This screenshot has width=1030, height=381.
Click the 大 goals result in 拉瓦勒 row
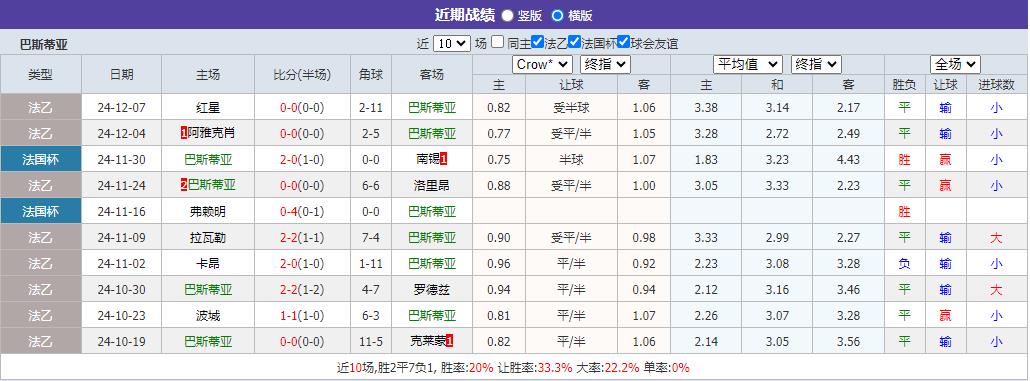pyautogui.click(x=996, y=238)
